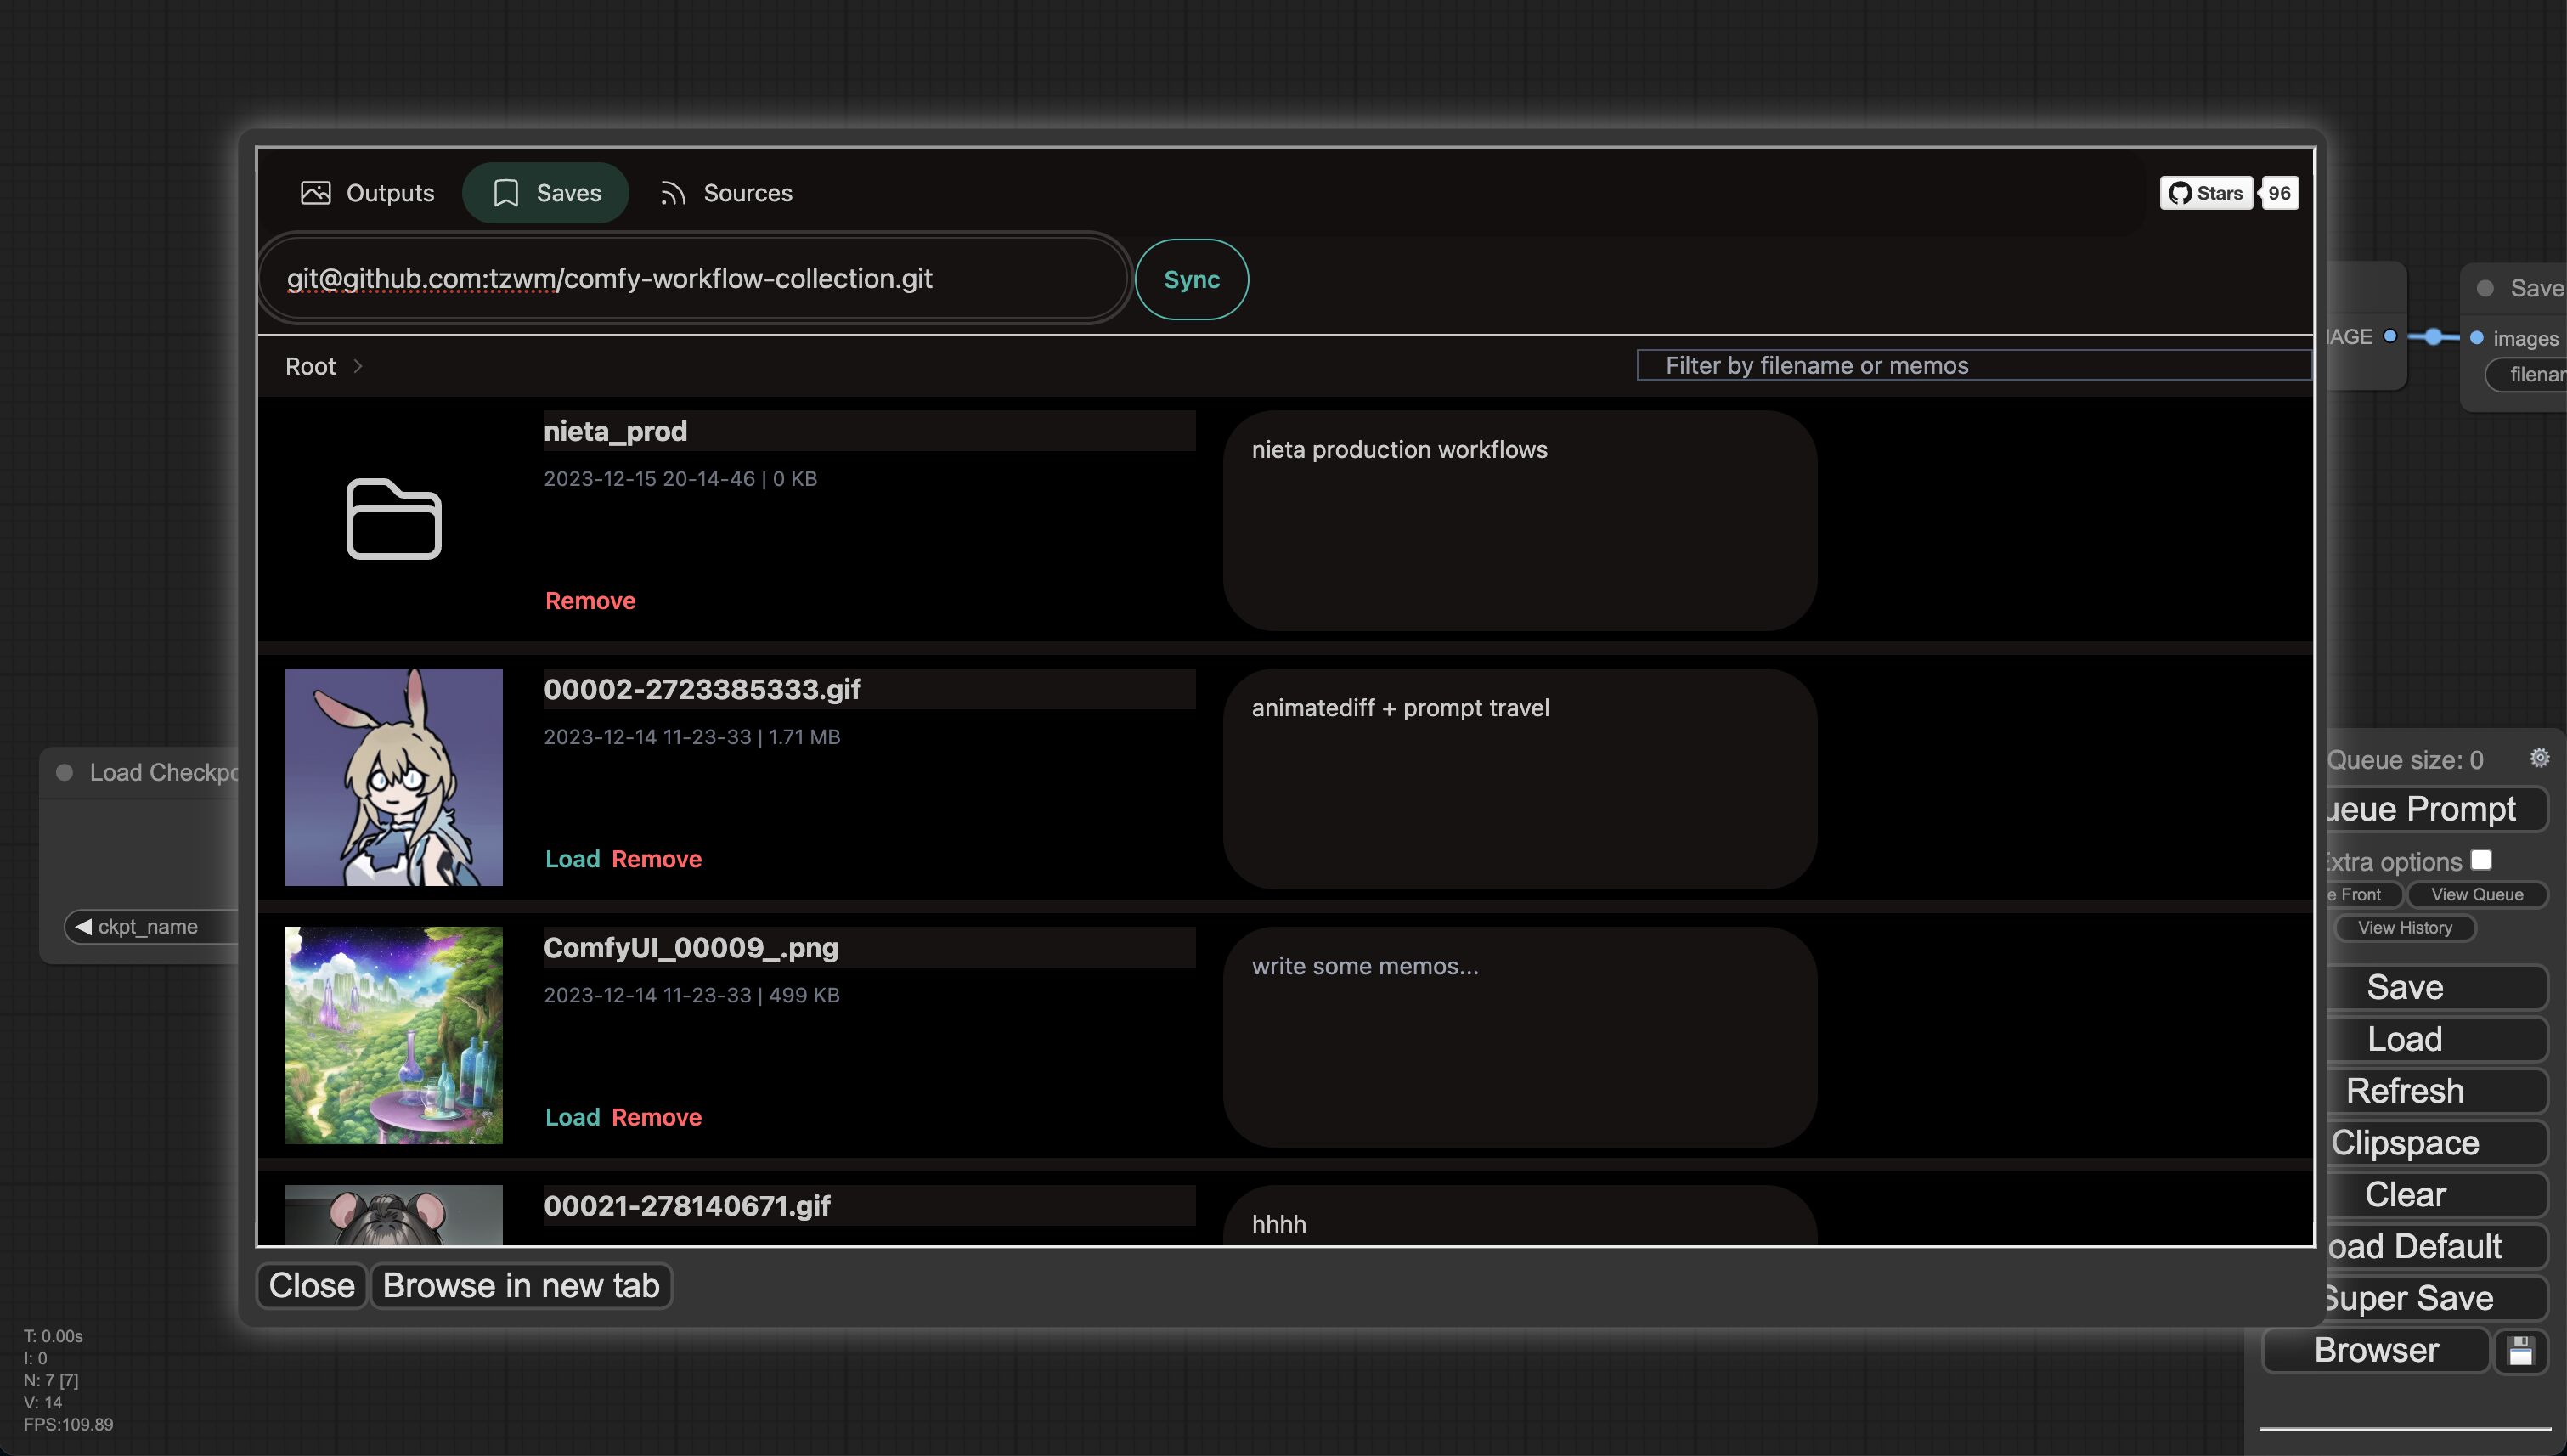Click the images input connector dot
Screen dimensions: 2567x1456
[x=2476, y=338]
